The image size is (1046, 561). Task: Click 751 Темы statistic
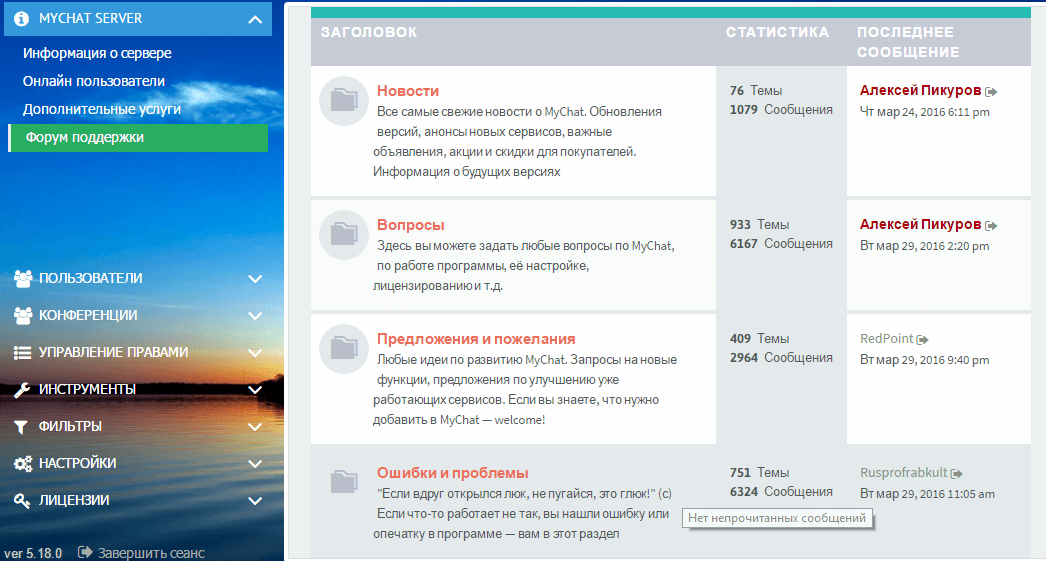[759, 472]
